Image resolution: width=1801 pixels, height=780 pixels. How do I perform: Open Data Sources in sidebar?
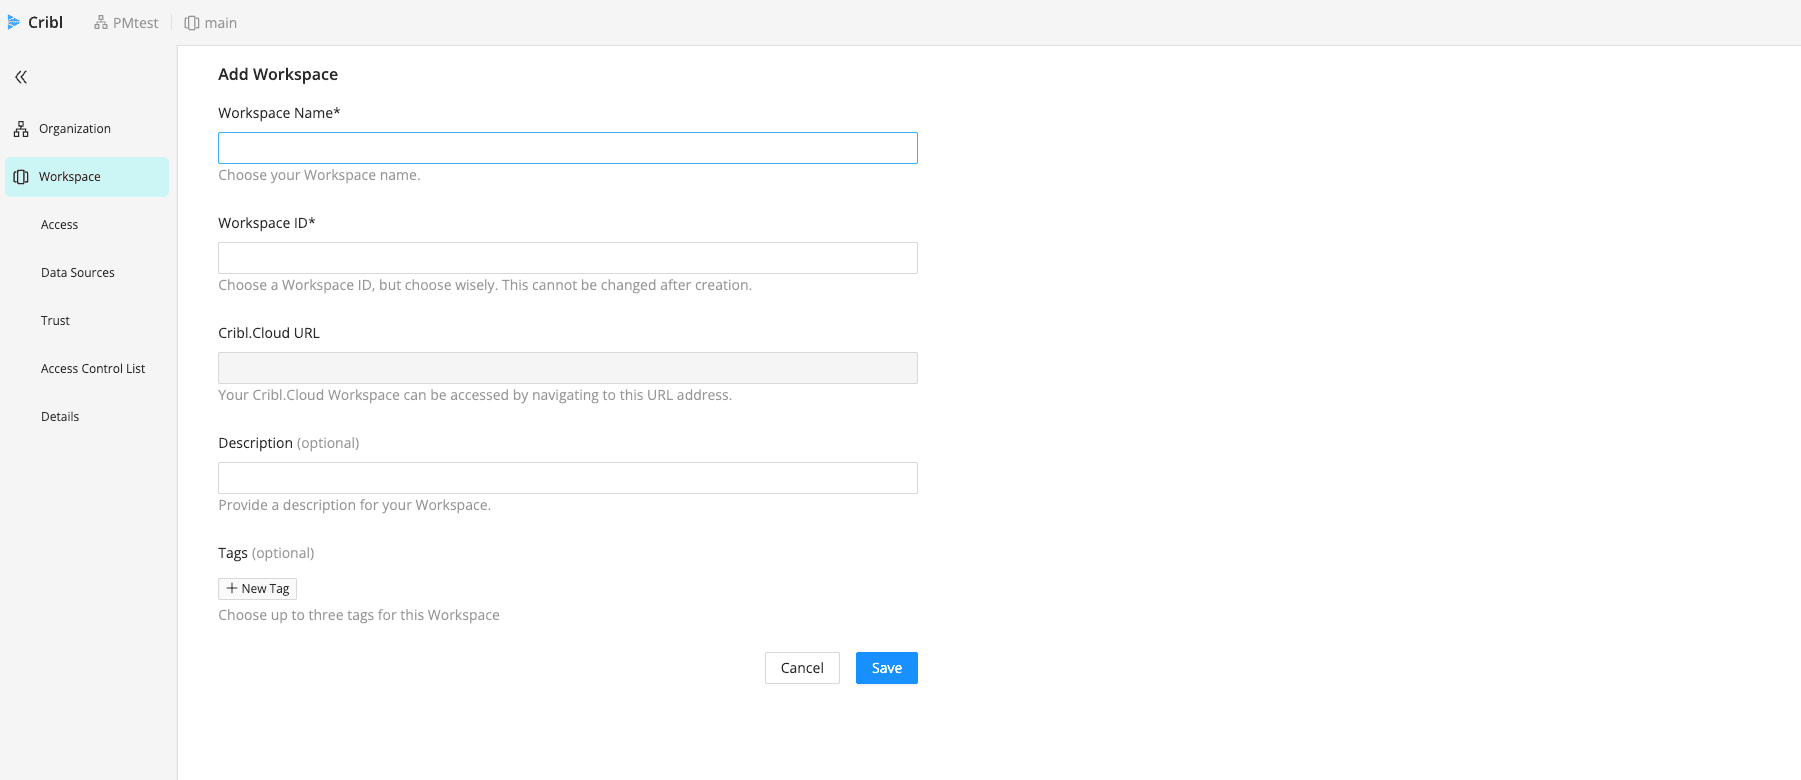[78, 273]
